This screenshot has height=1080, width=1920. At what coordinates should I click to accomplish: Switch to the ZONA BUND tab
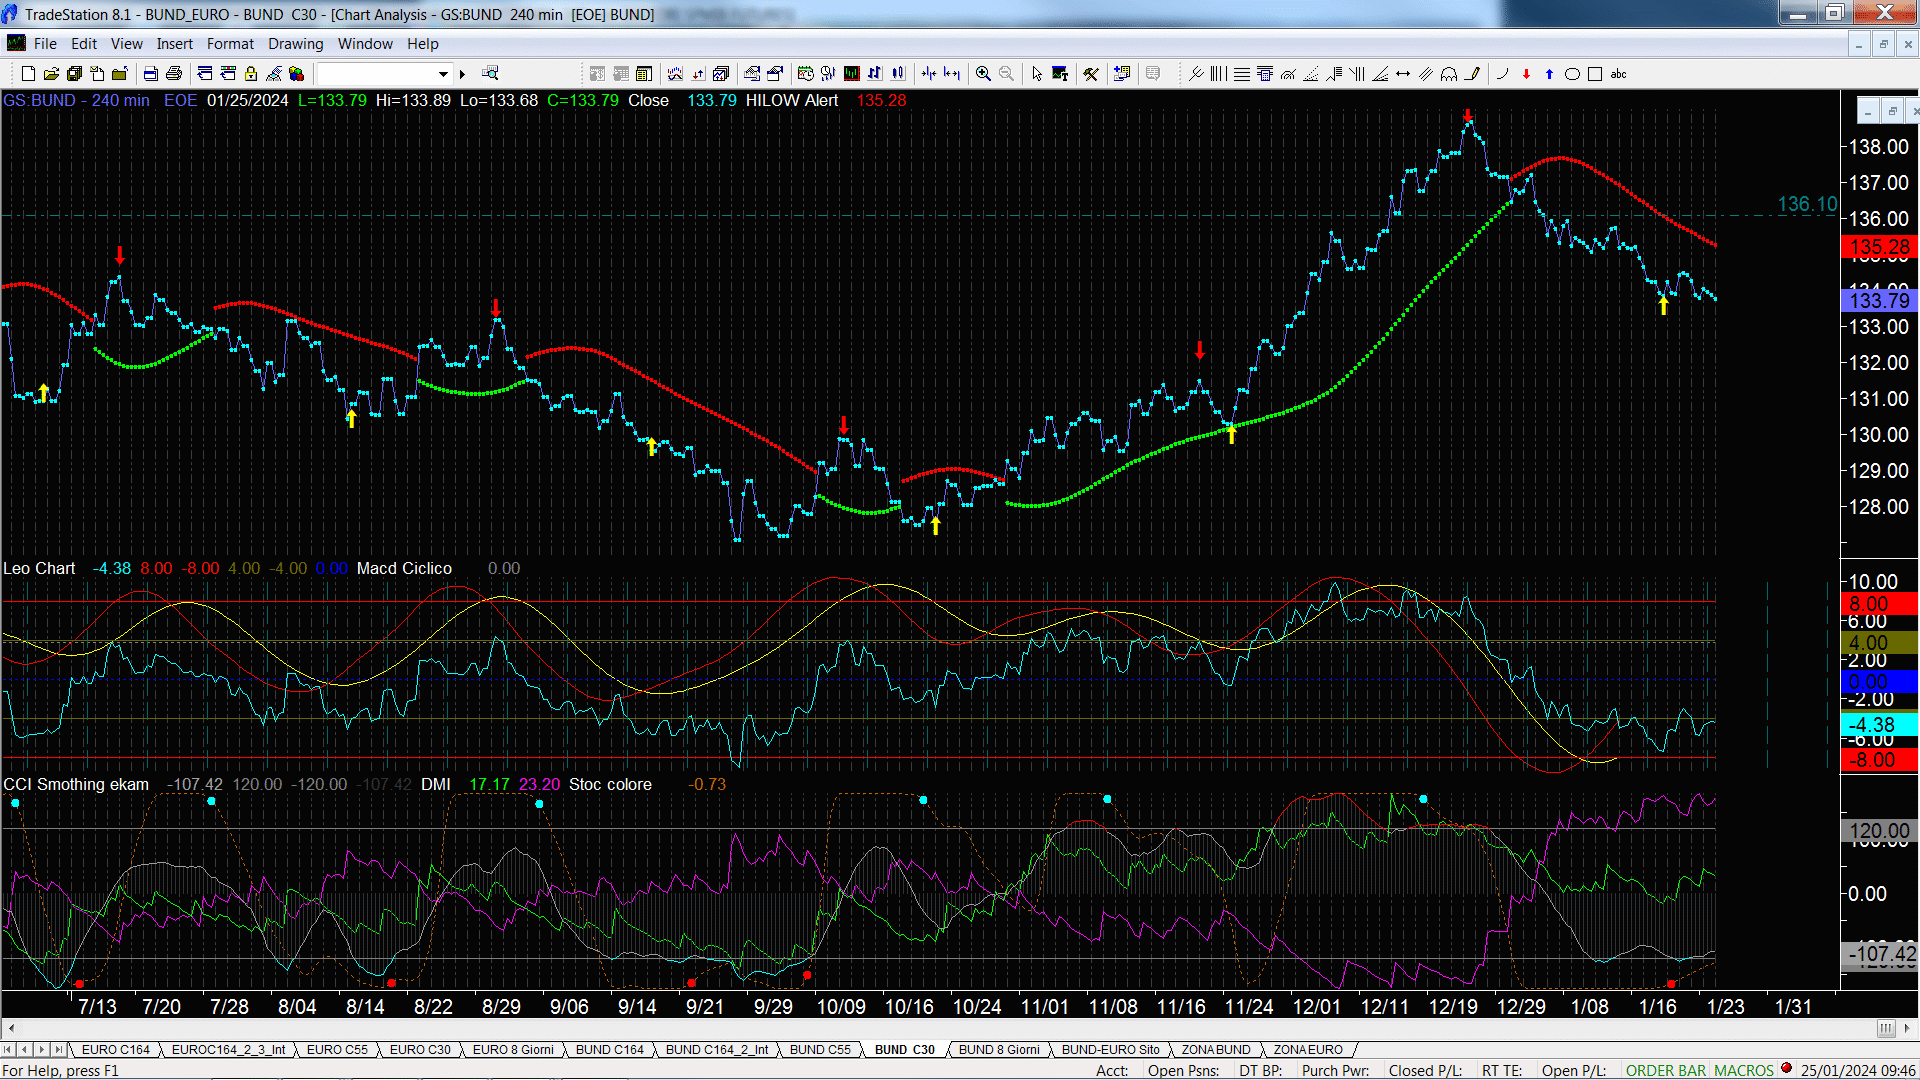(x=1216, y=1050)
